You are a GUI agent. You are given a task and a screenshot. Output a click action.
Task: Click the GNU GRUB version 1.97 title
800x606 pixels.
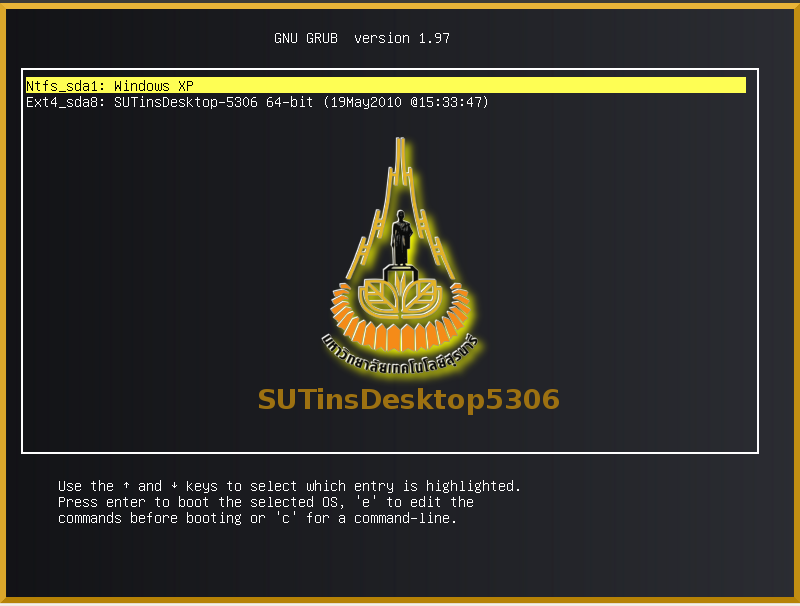(362, 38)
